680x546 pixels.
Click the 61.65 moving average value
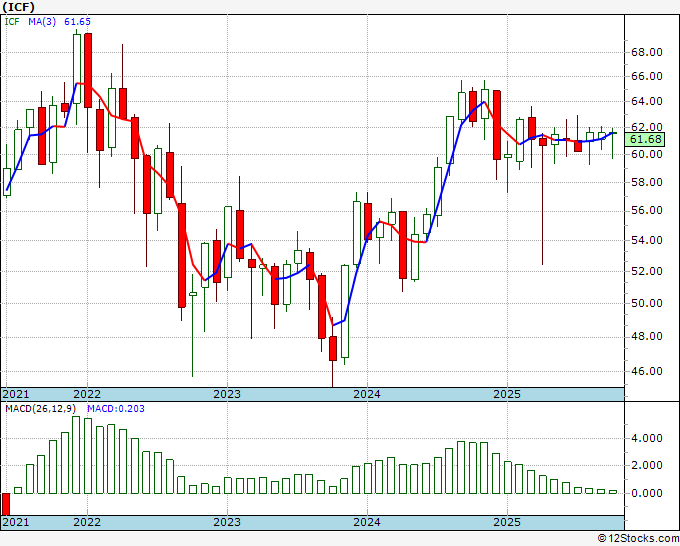pos(77,22)
